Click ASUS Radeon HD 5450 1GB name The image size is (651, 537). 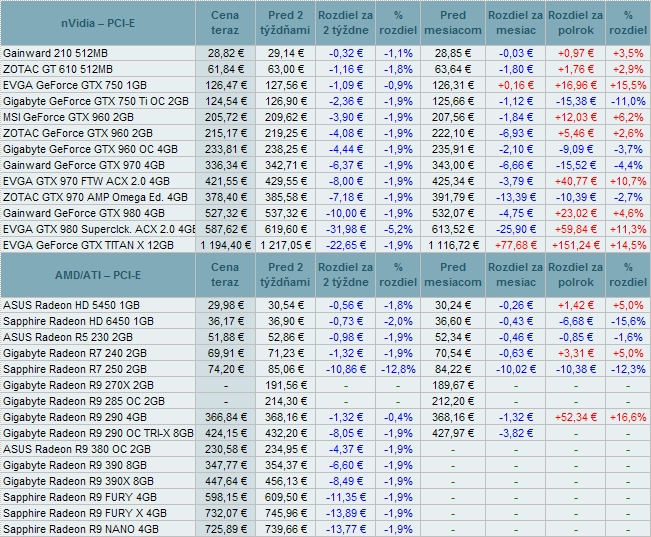[71, 305]
